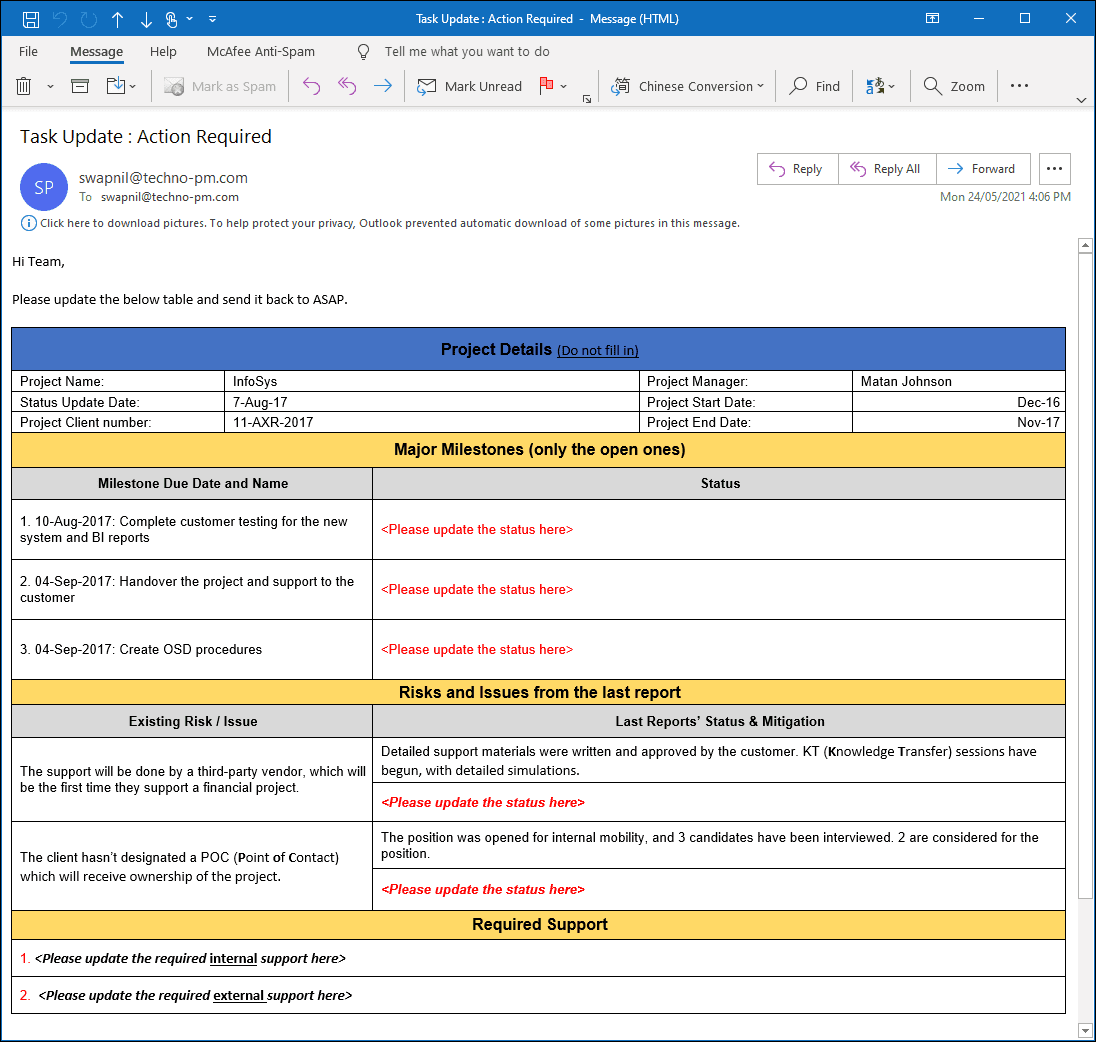Viewport: 1096px width, 1042px height.
Task: Archive this email
Action: click(x=79, y=86)
